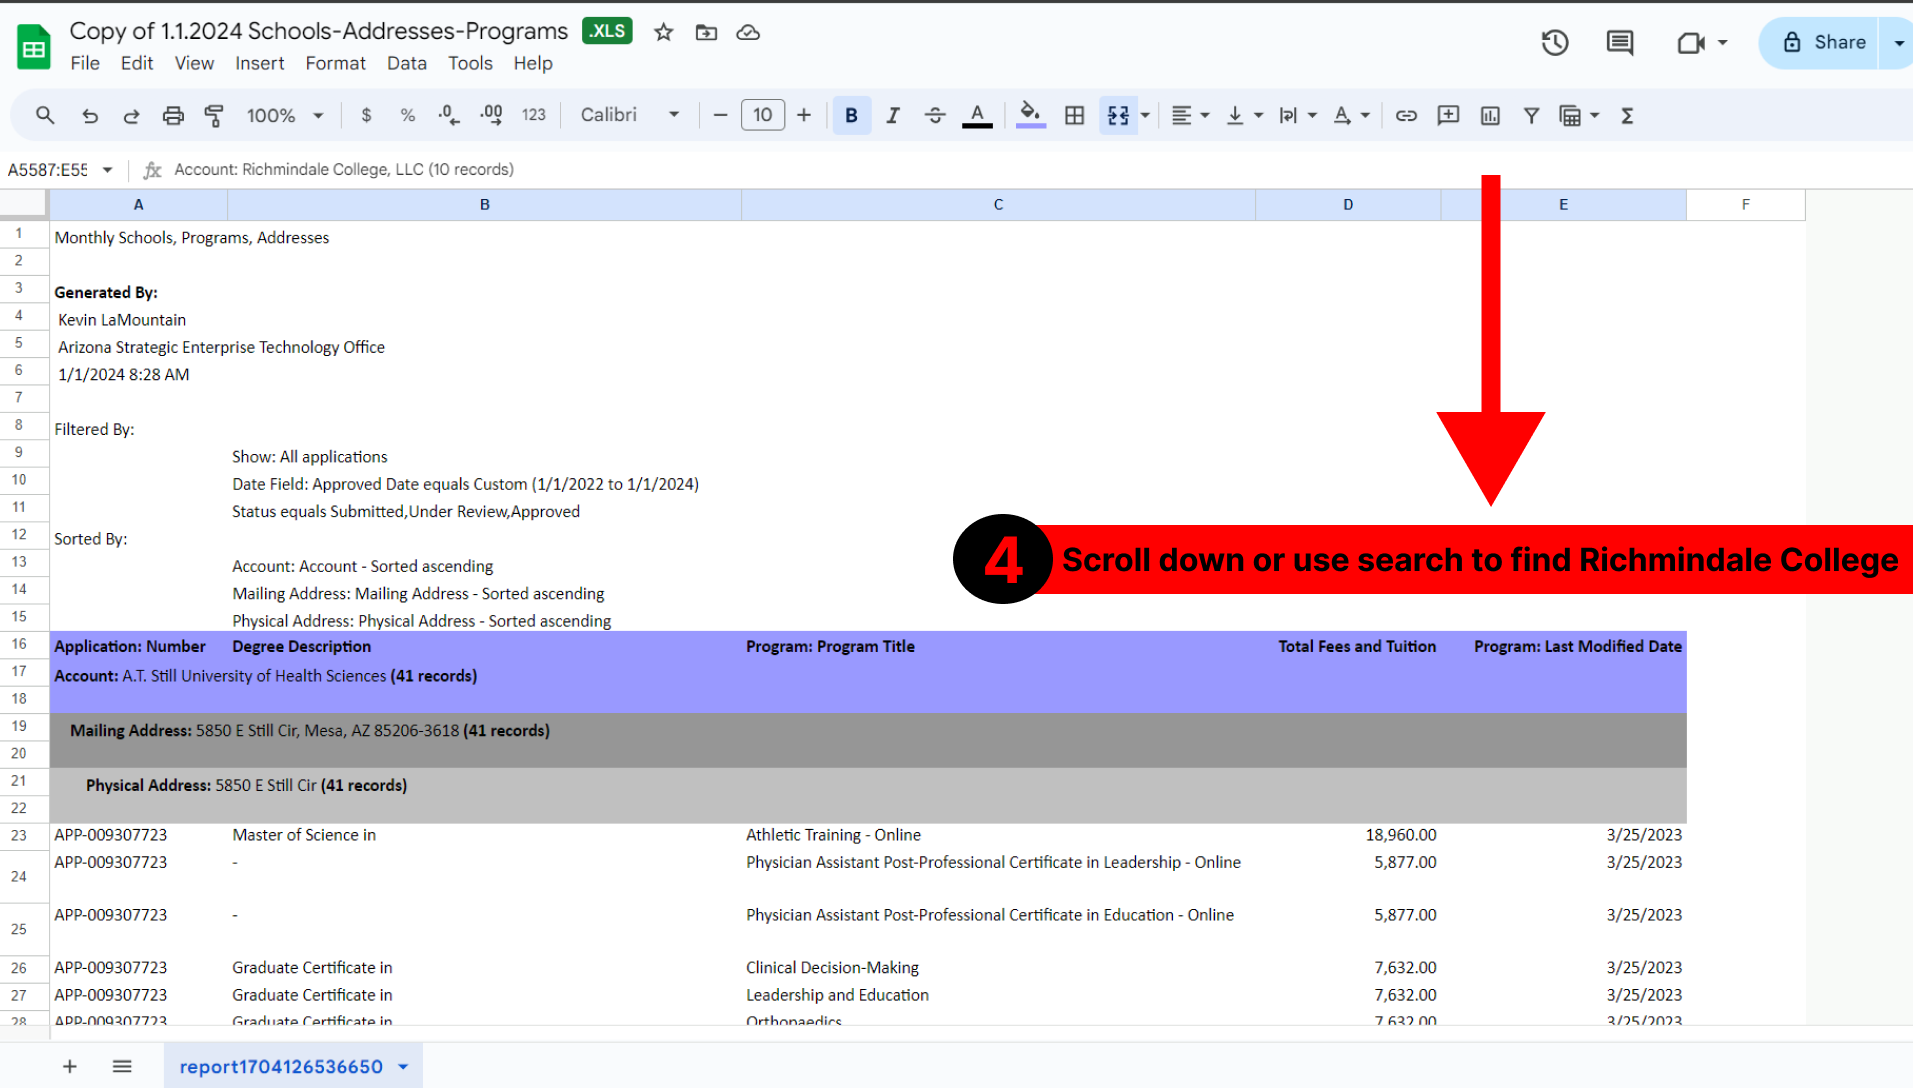Open the Google Sheets home icon
The height and width of the screenshot is (1088, 1913).
[34, 46]
